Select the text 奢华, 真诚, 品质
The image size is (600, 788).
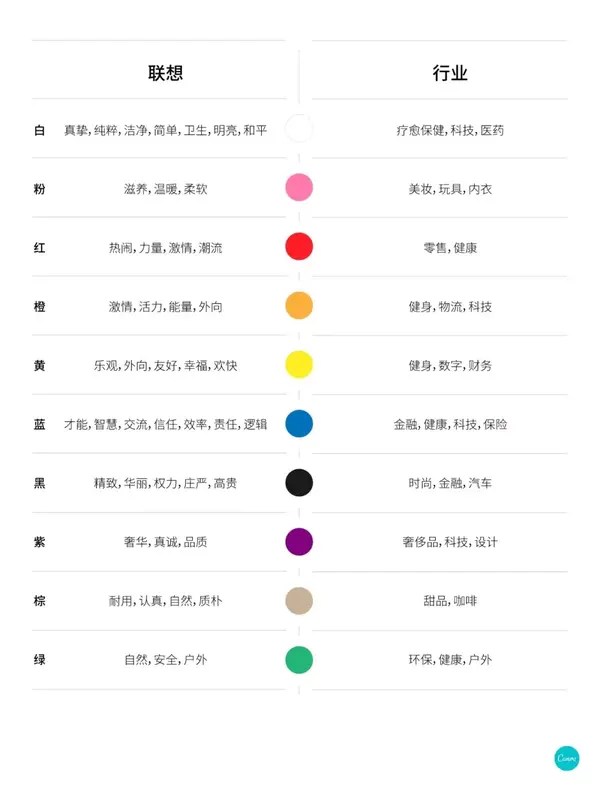tap(165, 542)
